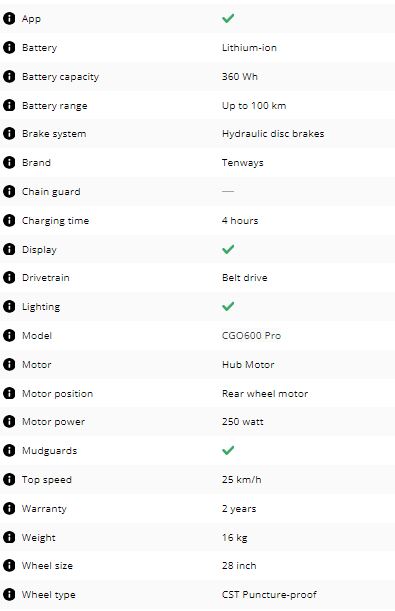Show info for Brake system row
This screenshot has width=395, height=611.
(9, 134)
